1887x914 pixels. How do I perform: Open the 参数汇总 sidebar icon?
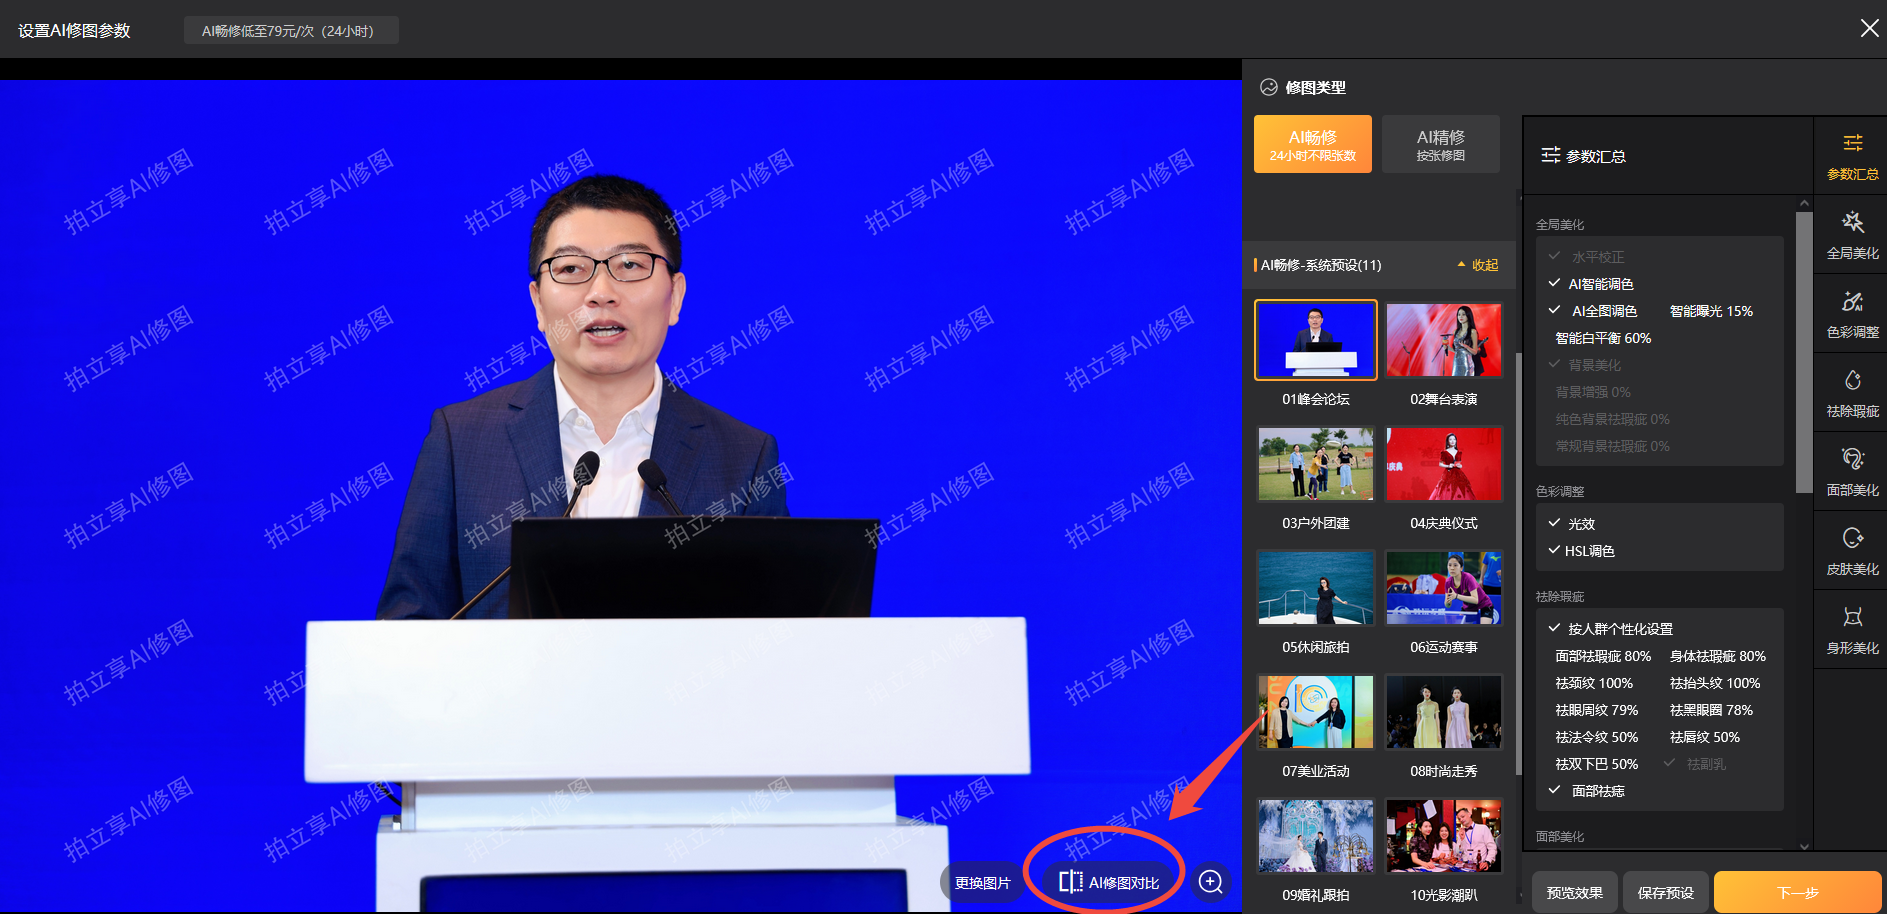point(1852,155)
